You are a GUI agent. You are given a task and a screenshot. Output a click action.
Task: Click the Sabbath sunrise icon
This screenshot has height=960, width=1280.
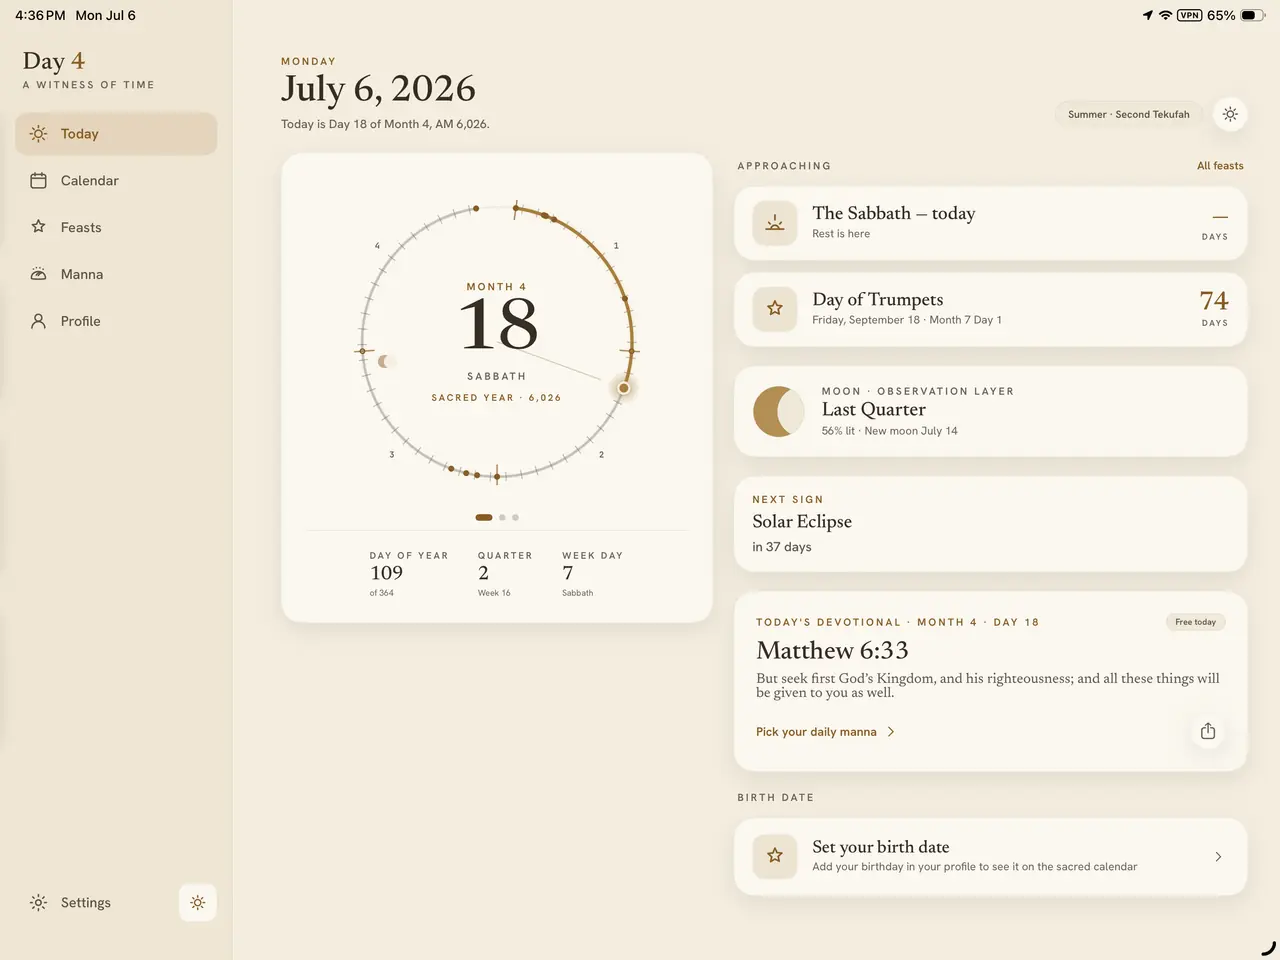point(775,223)
